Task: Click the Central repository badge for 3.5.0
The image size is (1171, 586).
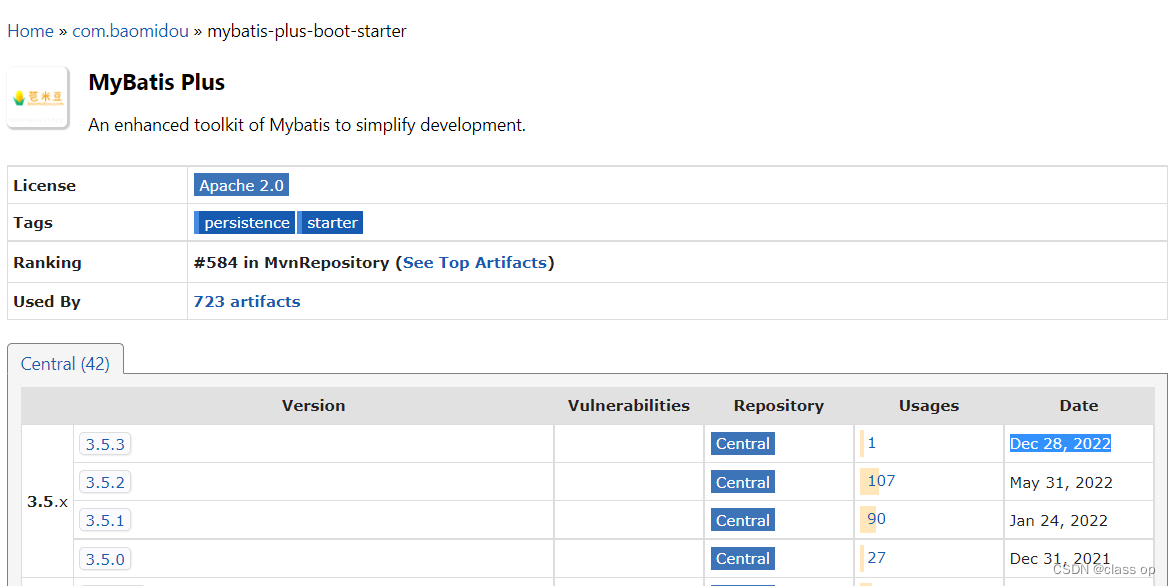Action: [742, 558]
